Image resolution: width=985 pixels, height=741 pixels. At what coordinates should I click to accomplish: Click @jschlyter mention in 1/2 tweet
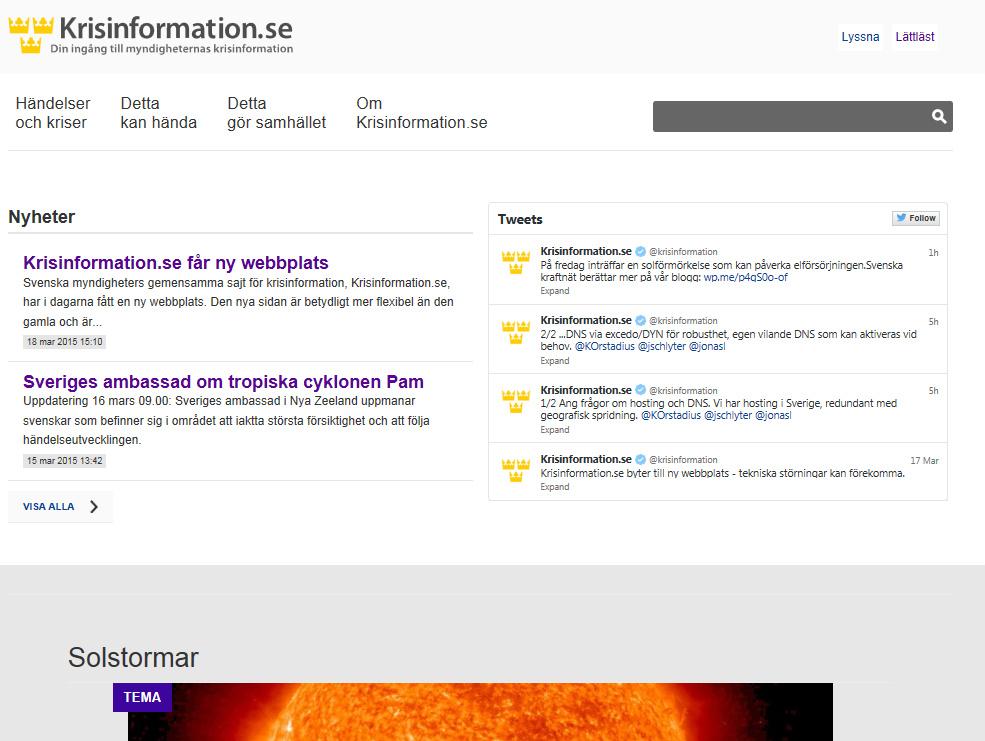point(727,415)
